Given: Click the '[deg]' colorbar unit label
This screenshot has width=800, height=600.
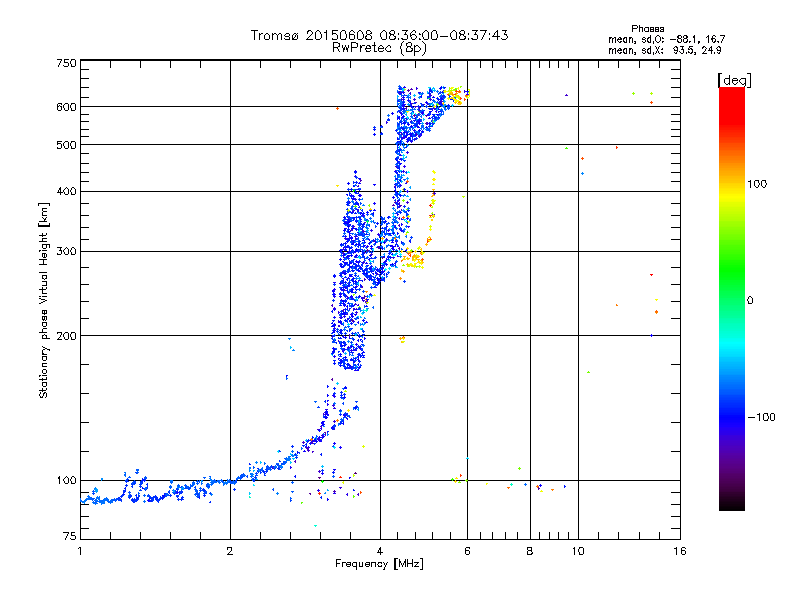Looking at the screenshot, I should tap(734, 80).
